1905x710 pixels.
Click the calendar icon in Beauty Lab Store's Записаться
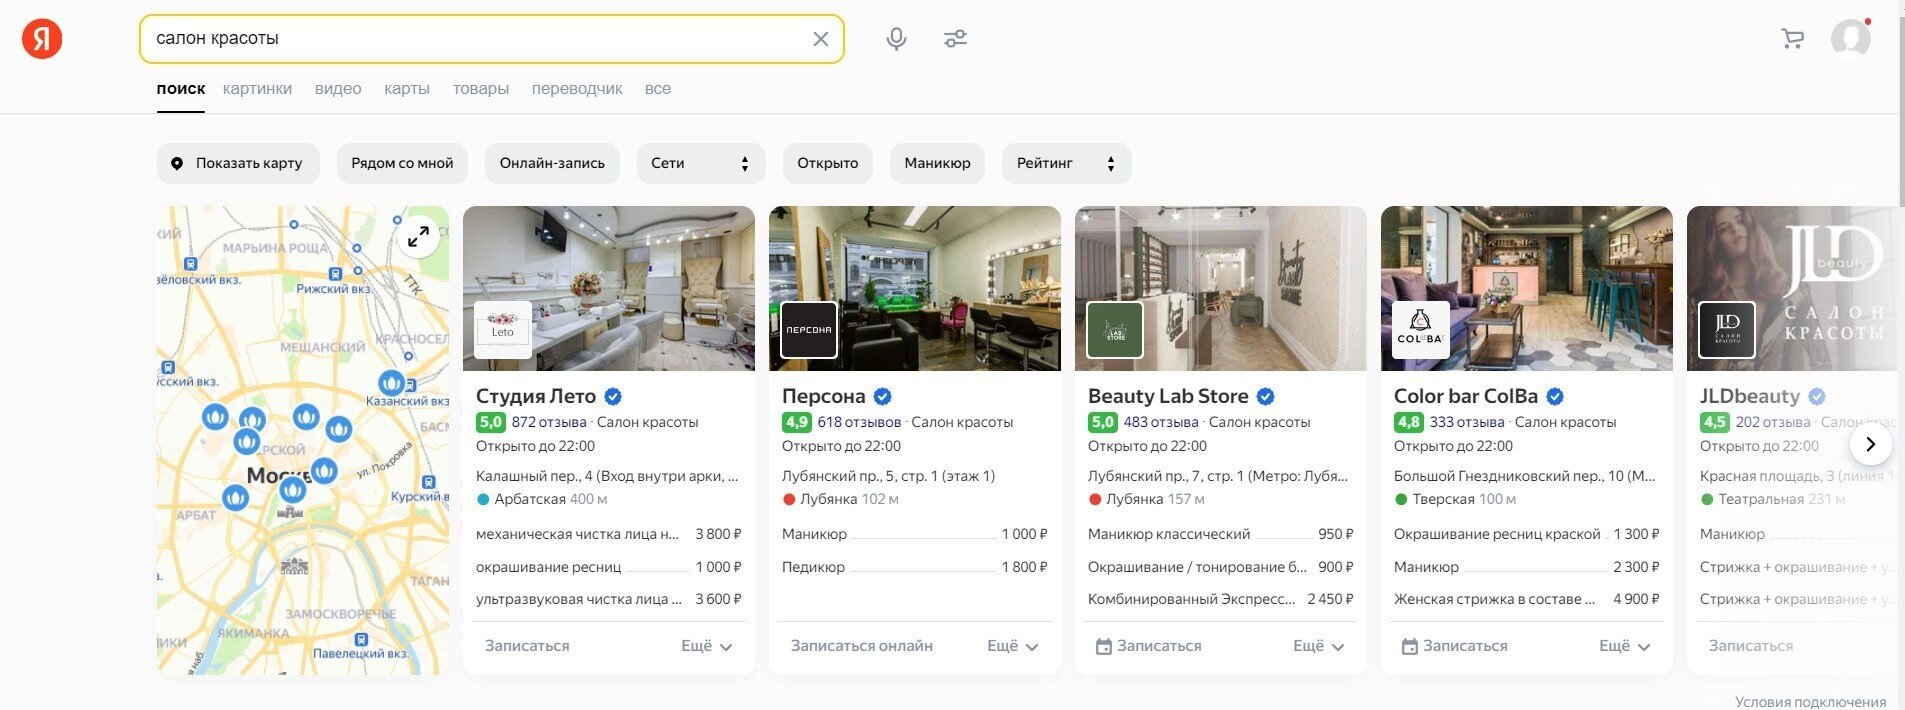pos(1104,647)
